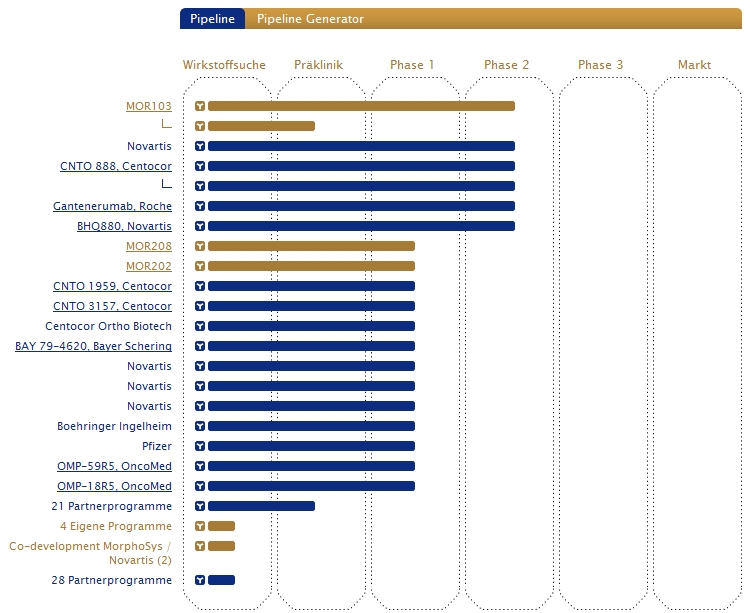Click the Boehringer Ingelheim label
Image resolution: width=750 pixels, height=613 pixels.
point(114,426)
